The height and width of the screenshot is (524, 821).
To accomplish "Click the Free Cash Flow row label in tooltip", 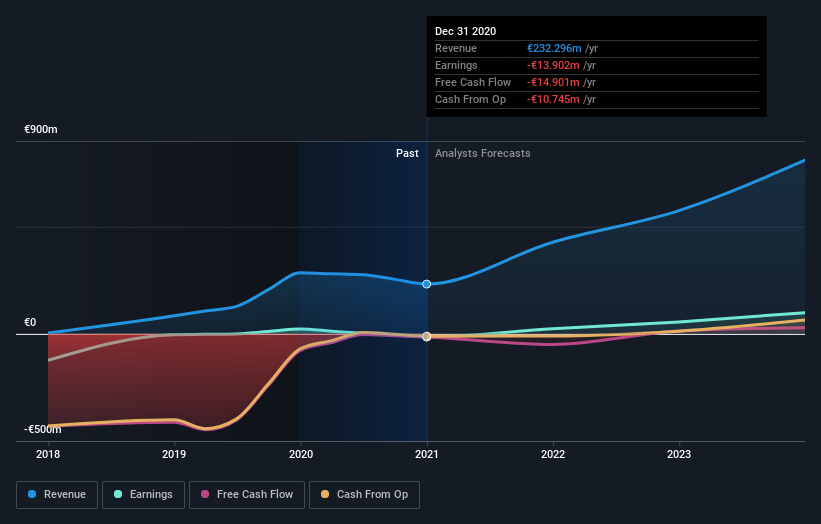I will (x=473, y=82).
